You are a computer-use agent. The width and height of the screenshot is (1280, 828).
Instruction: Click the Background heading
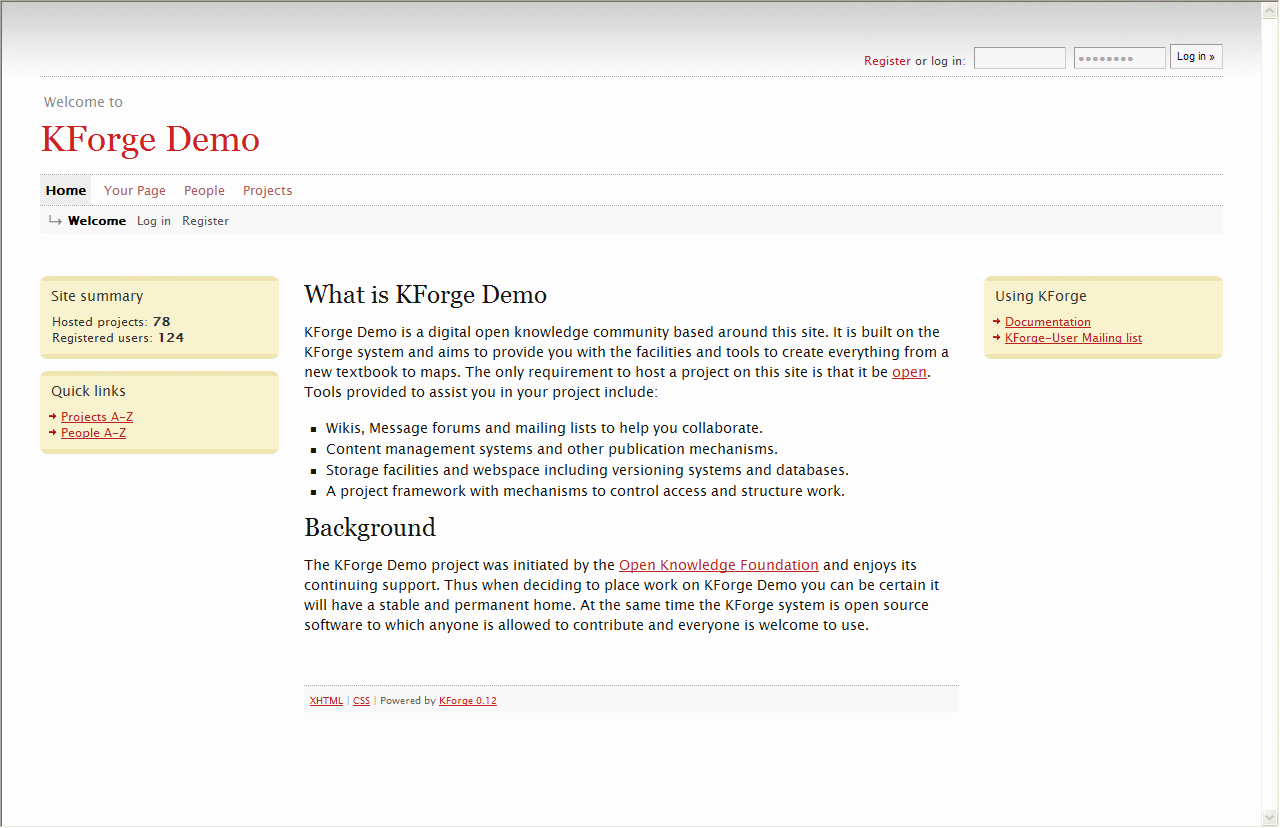370,527
